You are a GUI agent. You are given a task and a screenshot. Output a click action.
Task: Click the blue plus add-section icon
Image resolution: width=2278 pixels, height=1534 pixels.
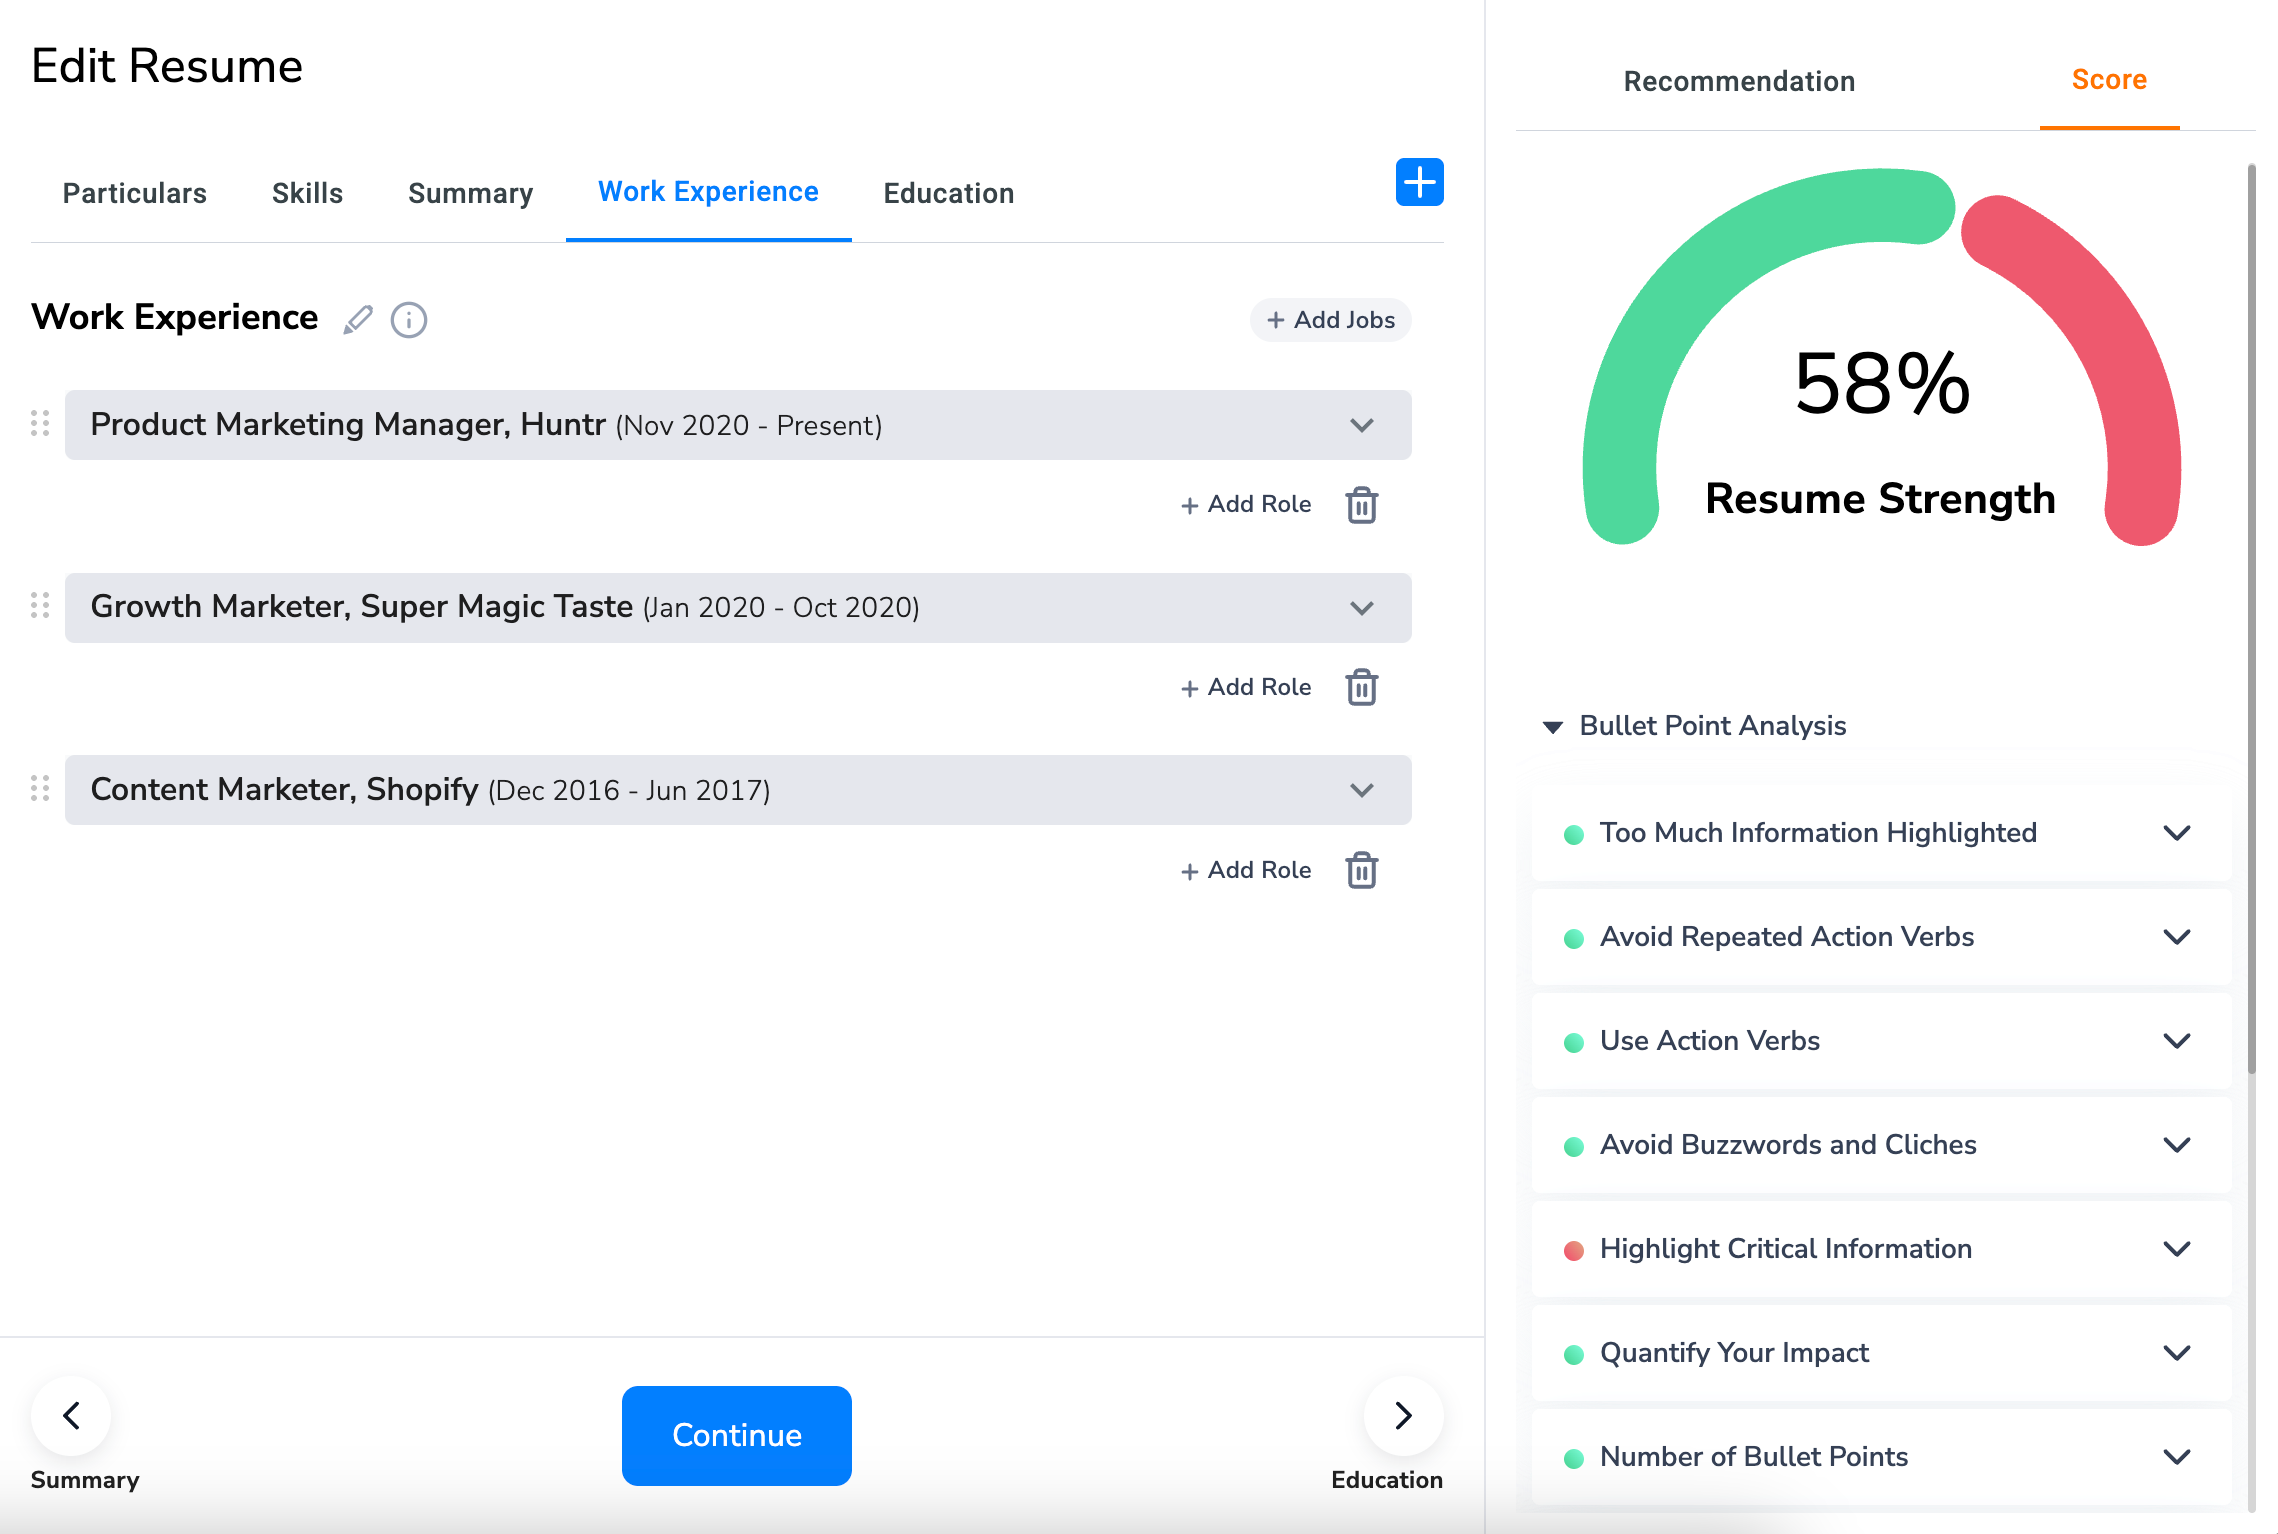pos(1419,182)
